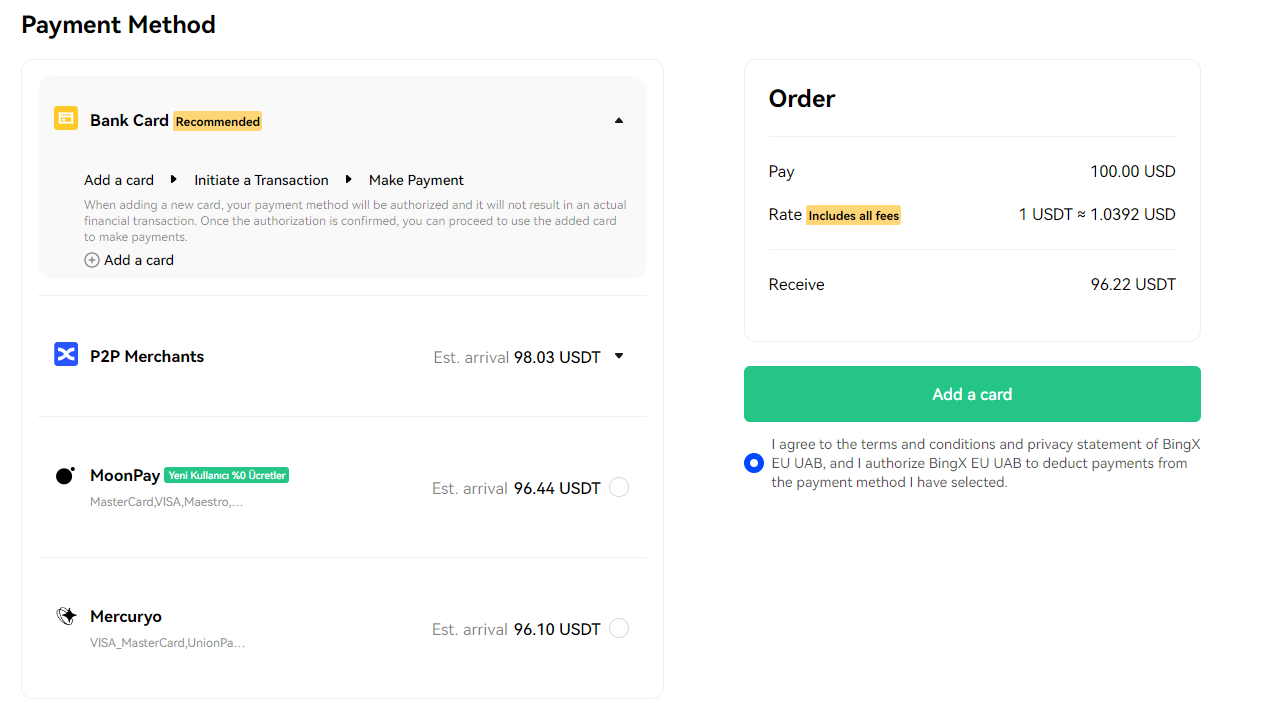Click the P2P Merchants estimated arrival 98.03 USDT
The height and width of the screenshot is (703, 1274).
517,357
